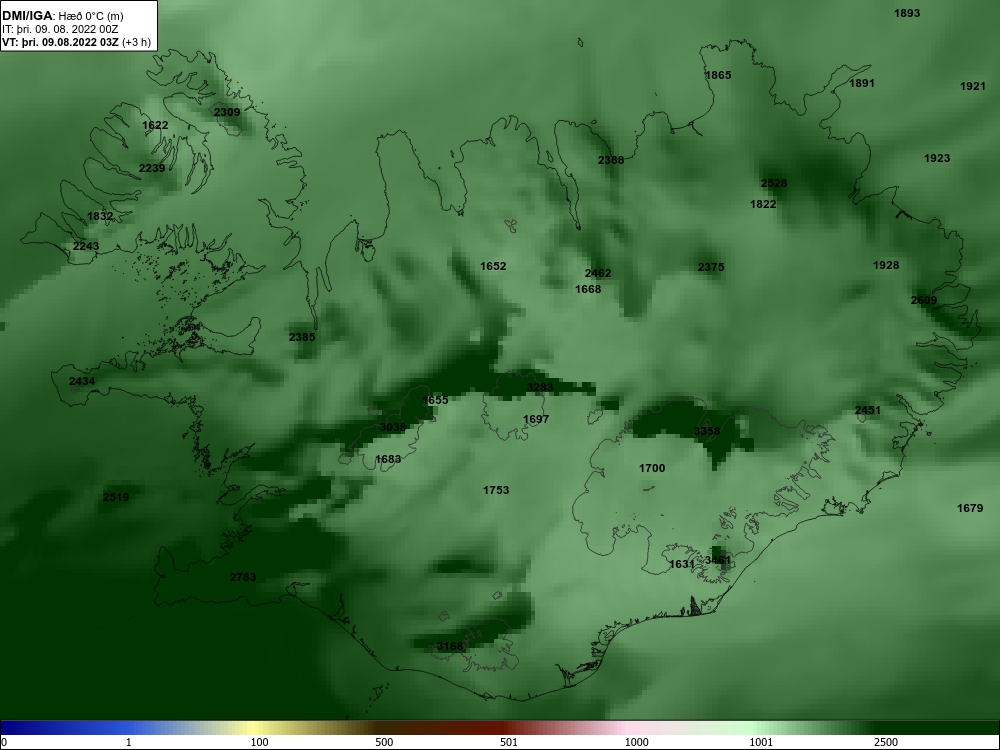Click the color scale label 1001
Viewport: 1000px width, 750px height.
click(761, 742)
